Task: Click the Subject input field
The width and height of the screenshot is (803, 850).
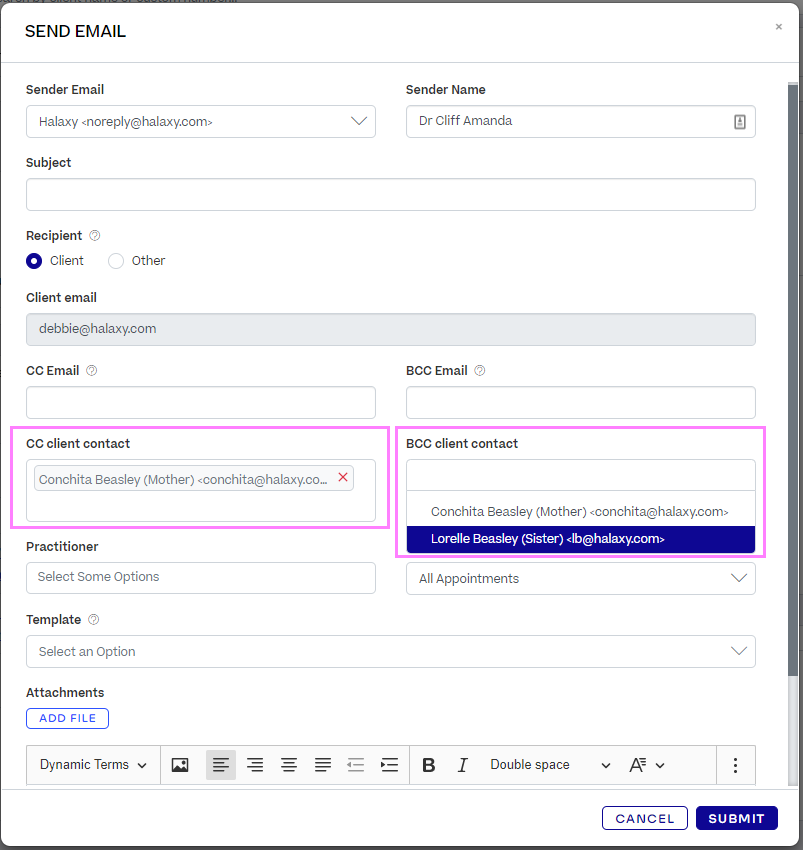Action: (390, 195)
